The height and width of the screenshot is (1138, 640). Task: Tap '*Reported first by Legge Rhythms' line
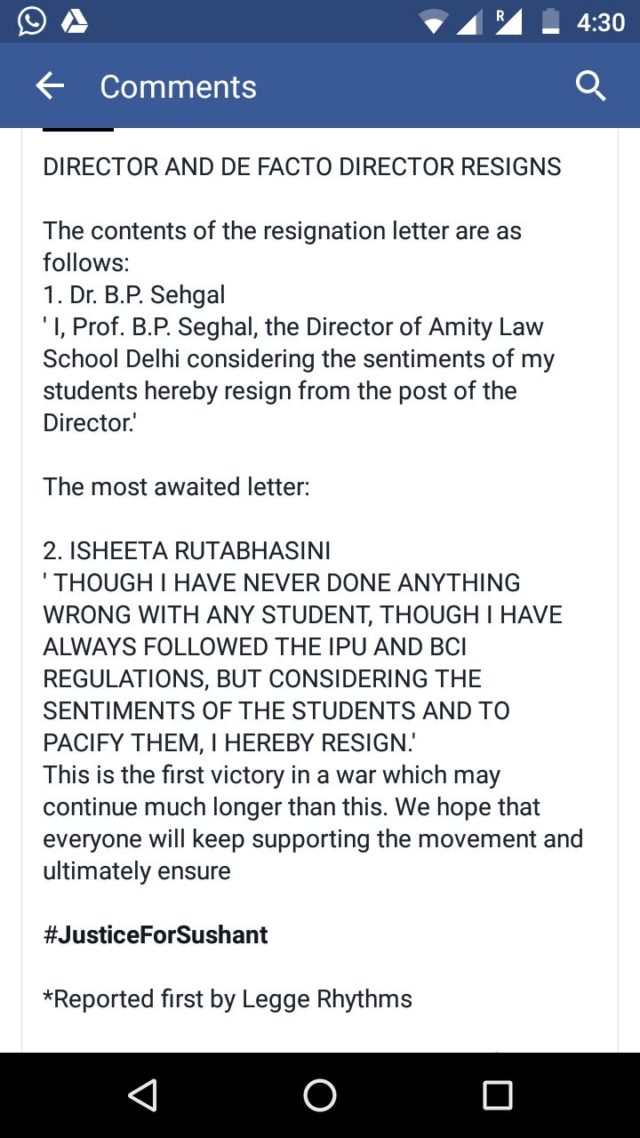click(227, 999)
